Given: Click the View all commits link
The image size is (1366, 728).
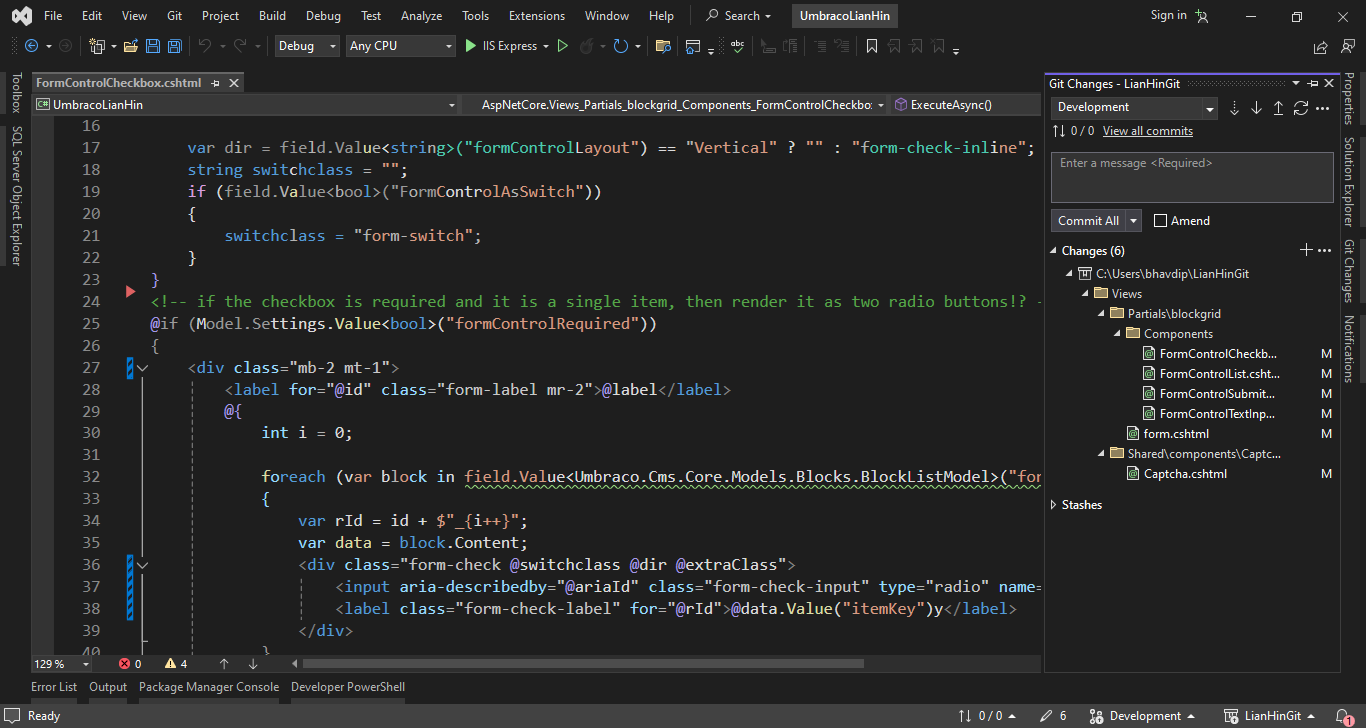Looking at the screenshot, I should 1148,131.
